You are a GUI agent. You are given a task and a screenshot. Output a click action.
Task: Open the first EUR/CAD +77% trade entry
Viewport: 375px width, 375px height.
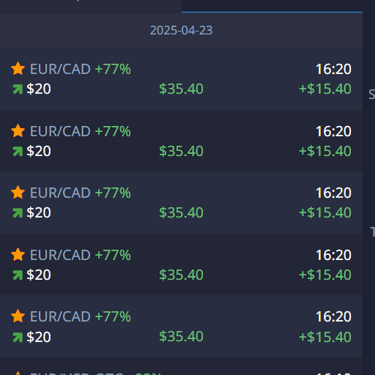click(181, 79)
